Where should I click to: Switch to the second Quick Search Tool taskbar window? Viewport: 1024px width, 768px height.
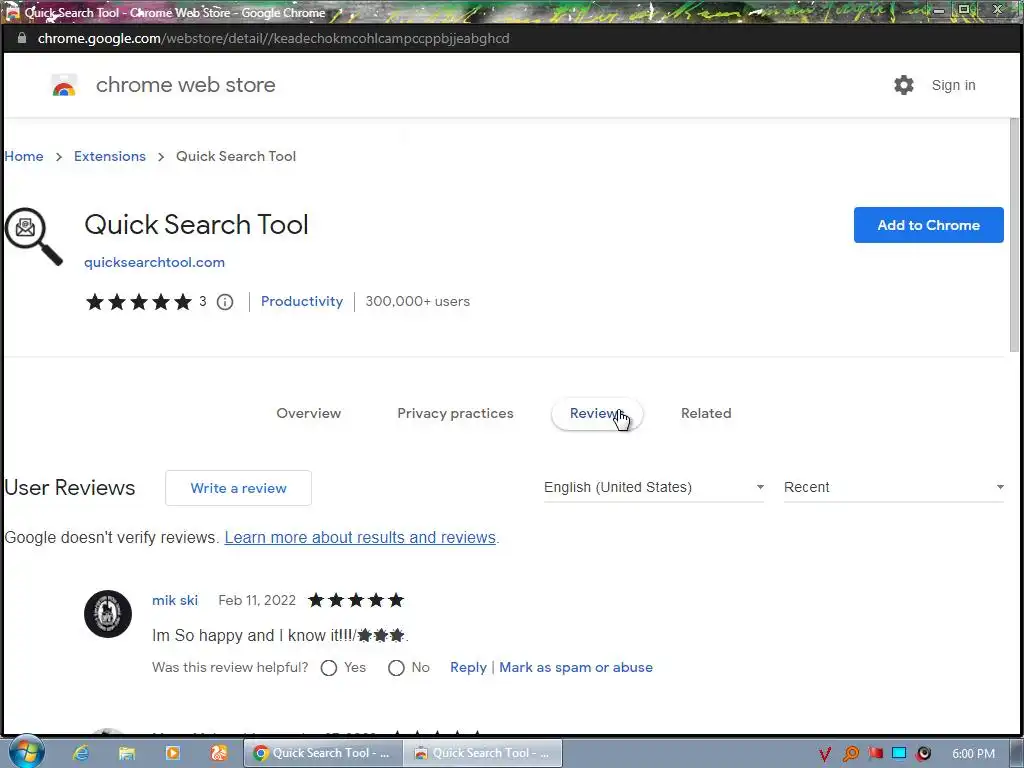[x=482, y=753]
